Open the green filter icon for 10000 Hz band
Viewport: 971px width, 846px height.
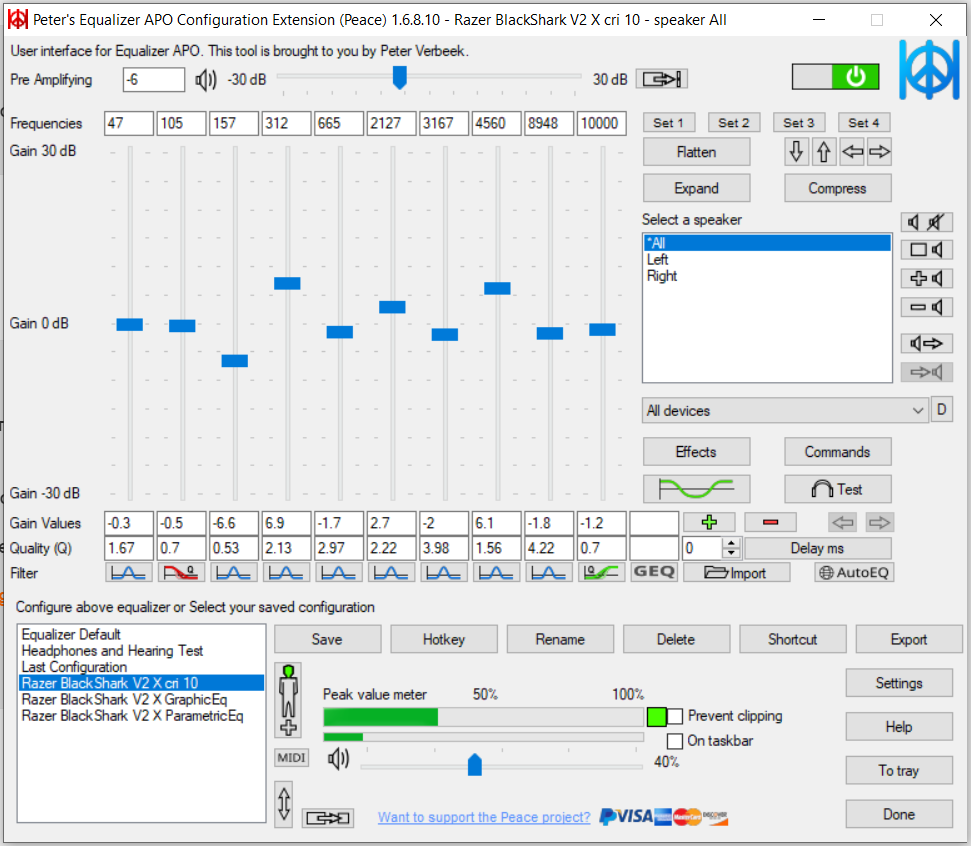click(601, 573)
